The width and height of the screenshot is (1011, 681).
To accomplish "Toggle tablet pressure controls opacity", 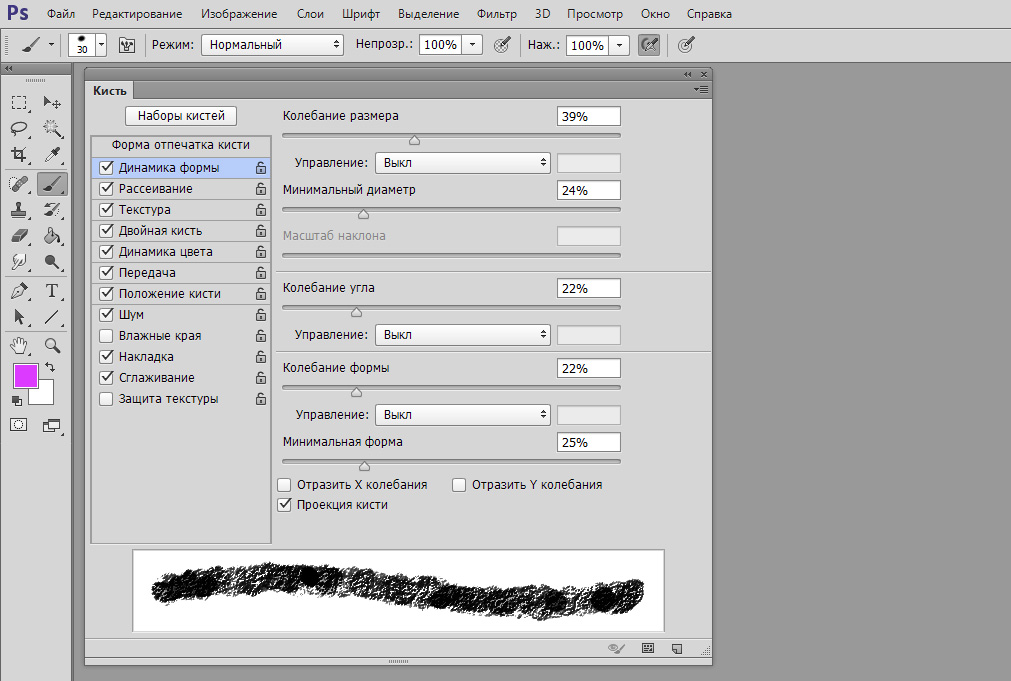I will coord(502,44).
